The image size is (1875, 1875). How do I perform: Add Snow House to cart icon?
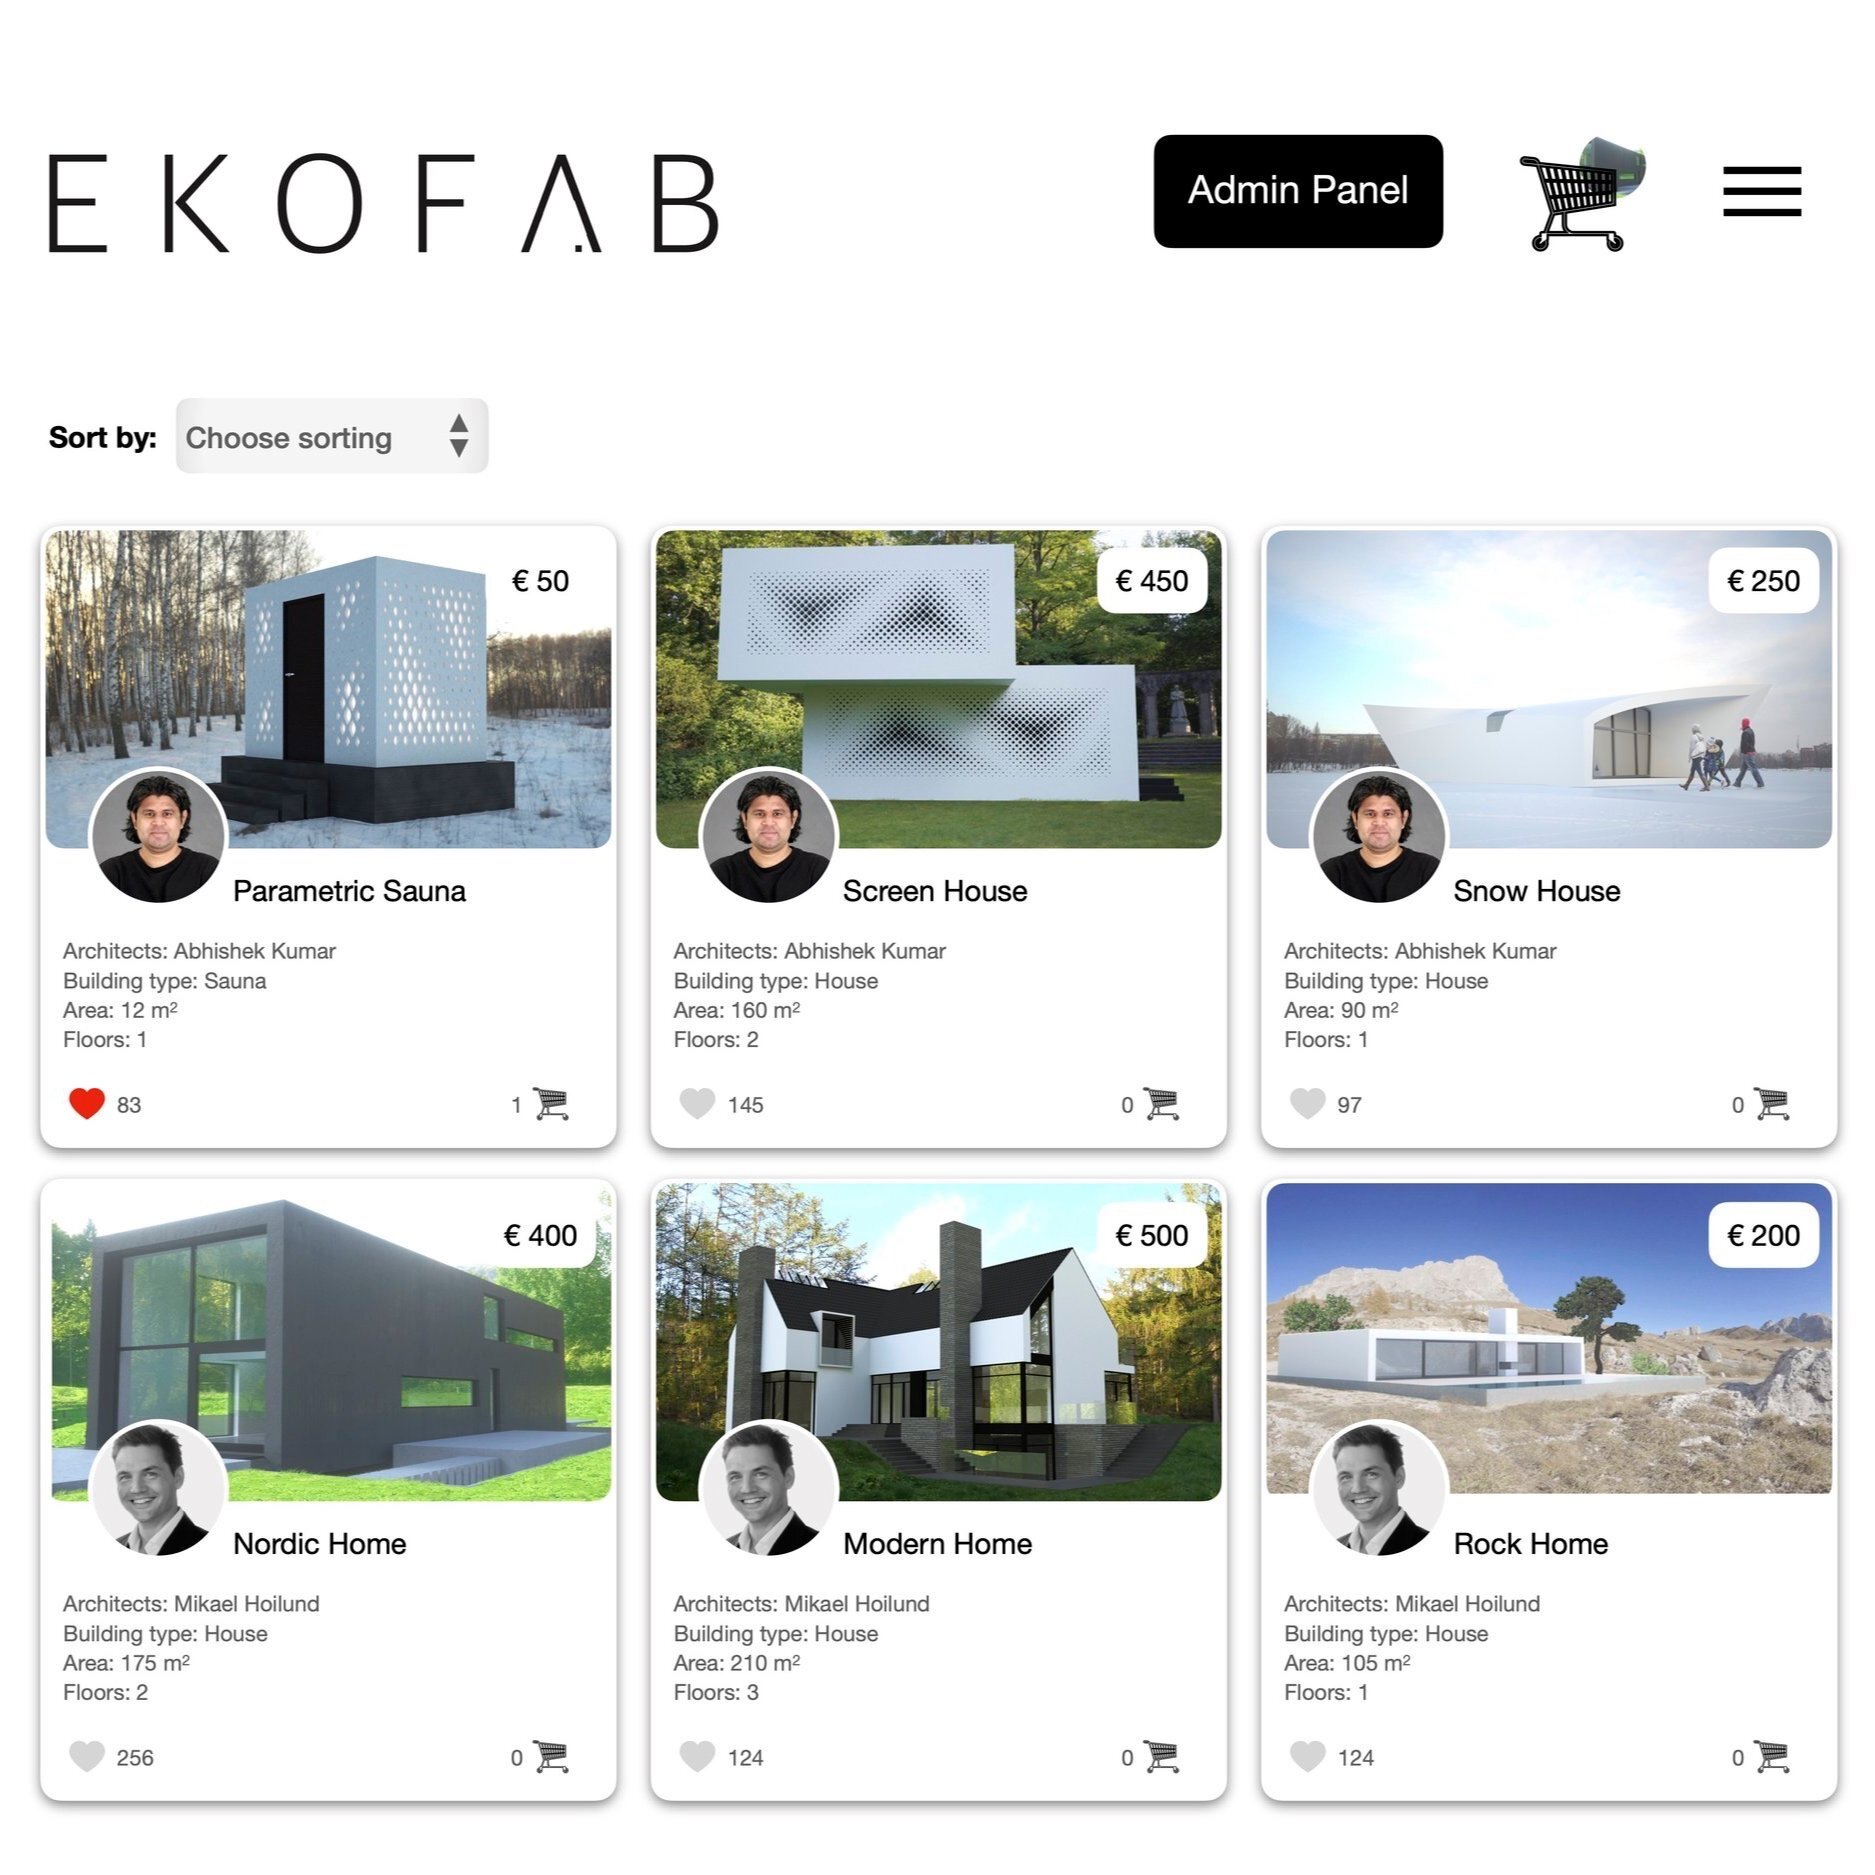tap(1771, 1103)
